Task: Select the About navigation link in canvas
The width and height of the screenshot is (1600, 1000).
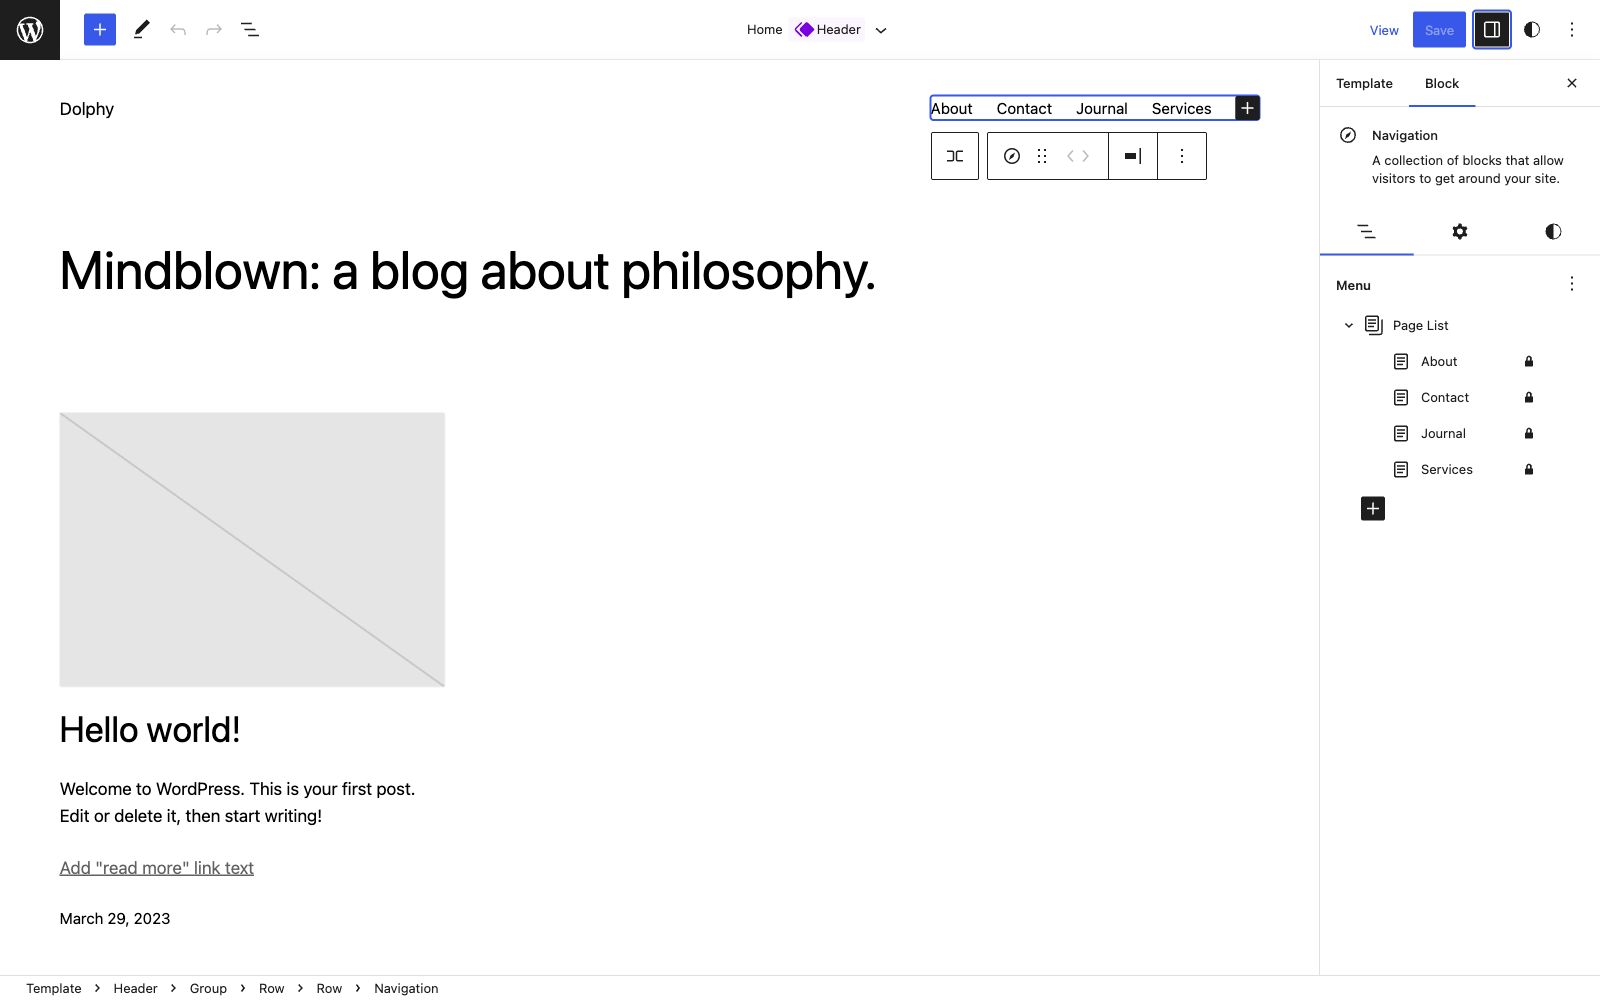Action: (952, 108)
